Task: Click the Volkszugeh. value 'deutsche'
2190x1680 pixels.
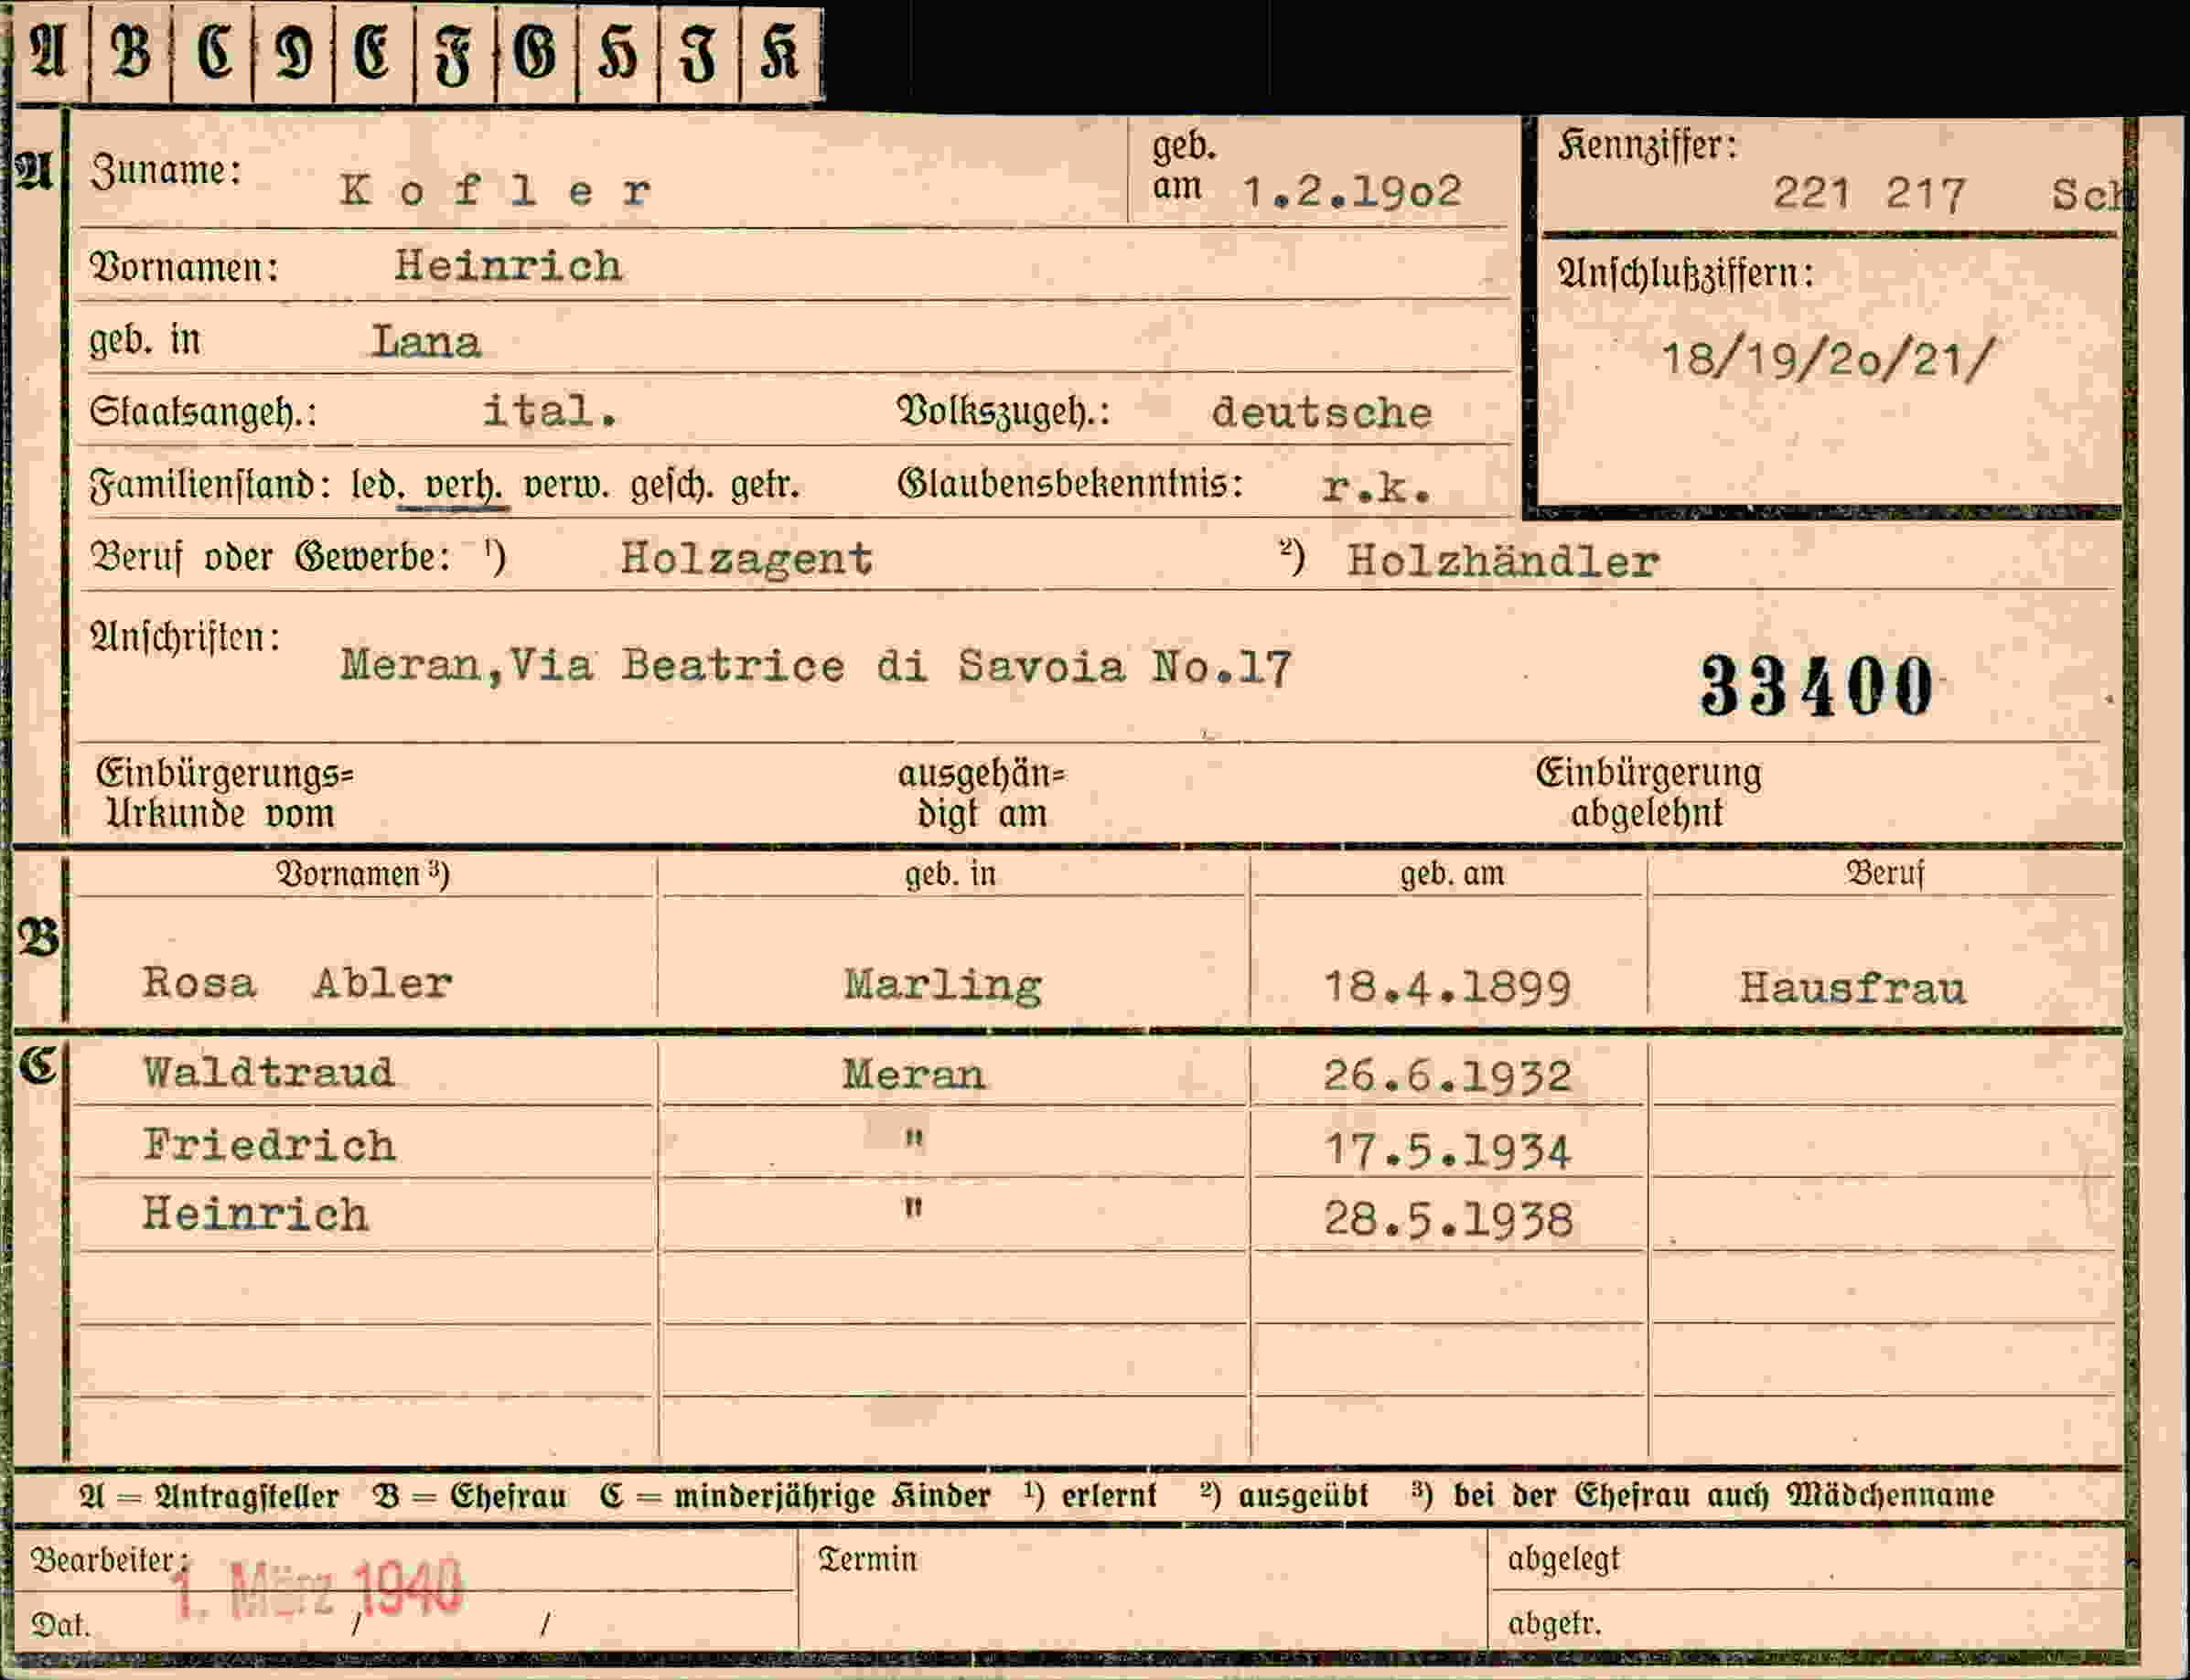Action: pos(1321,413)
